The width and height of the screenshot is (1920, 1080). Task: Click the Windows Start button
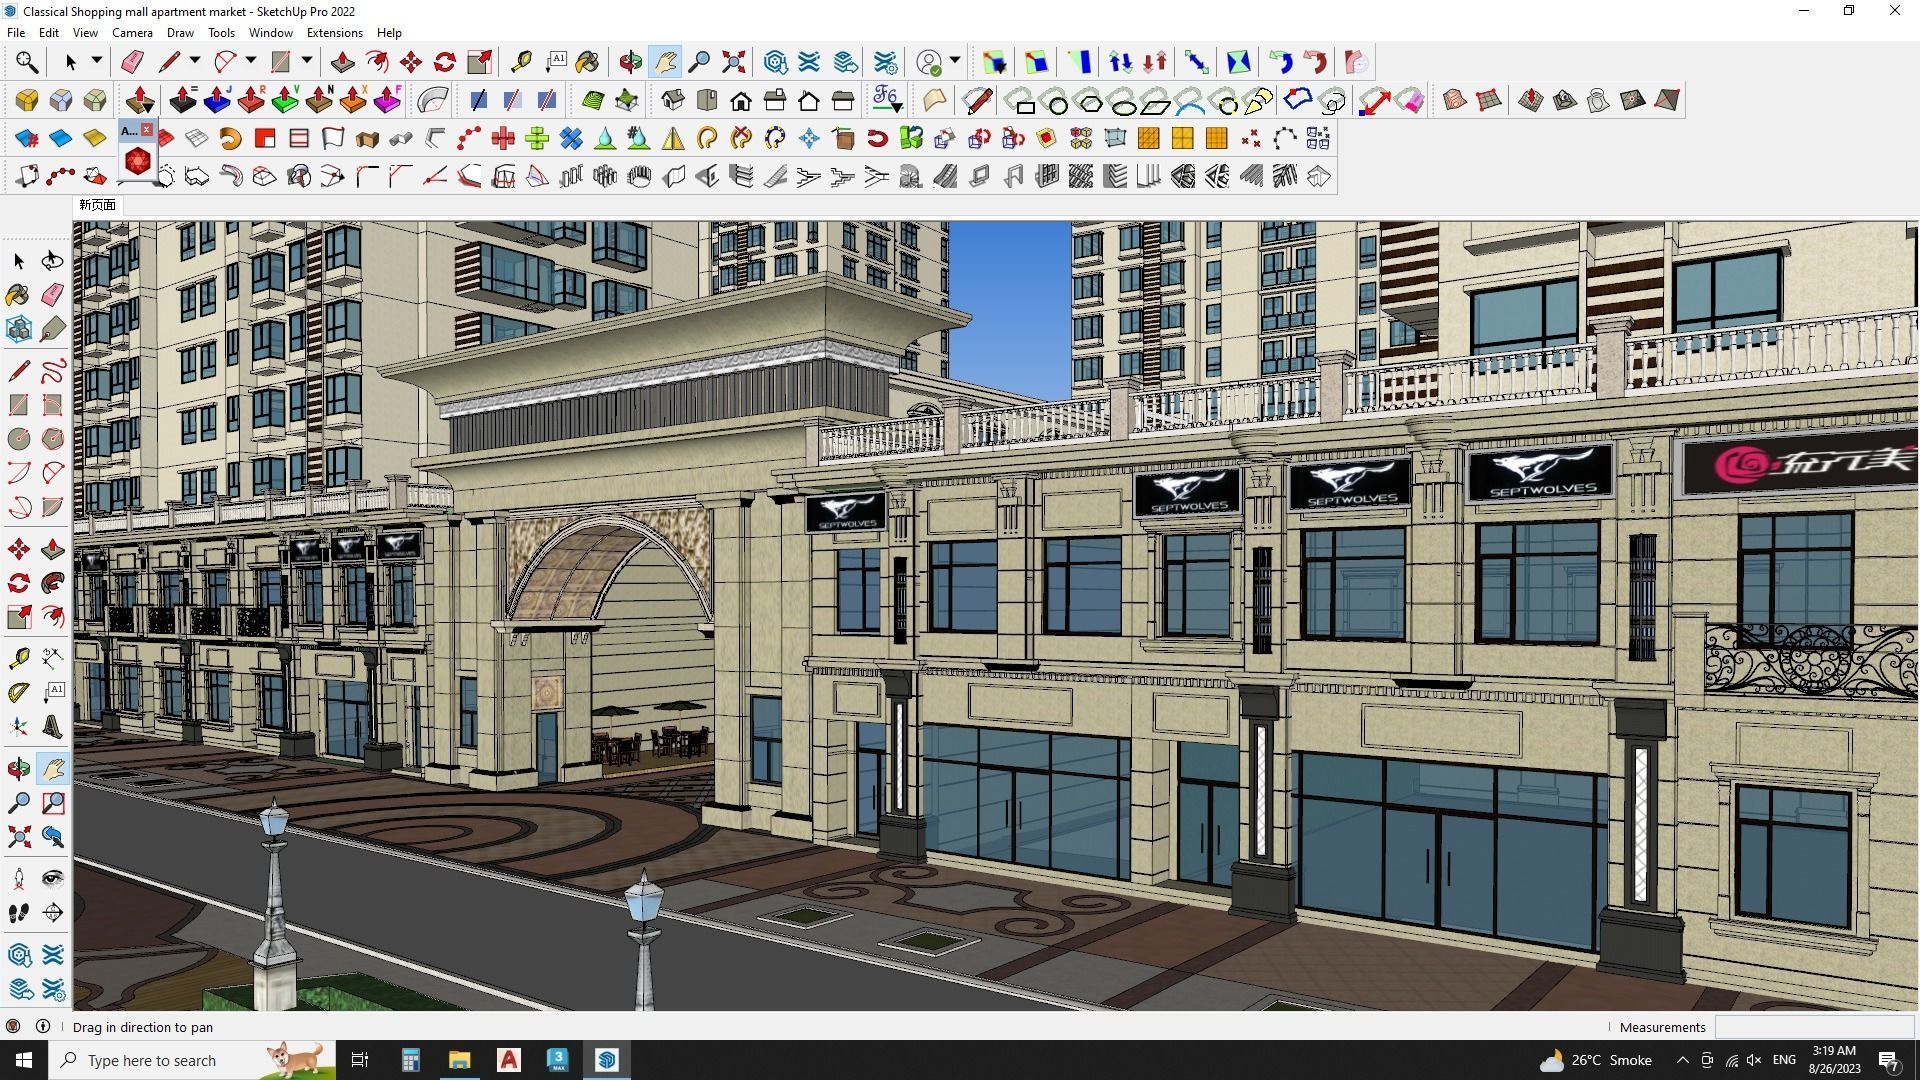(24, 1060)
